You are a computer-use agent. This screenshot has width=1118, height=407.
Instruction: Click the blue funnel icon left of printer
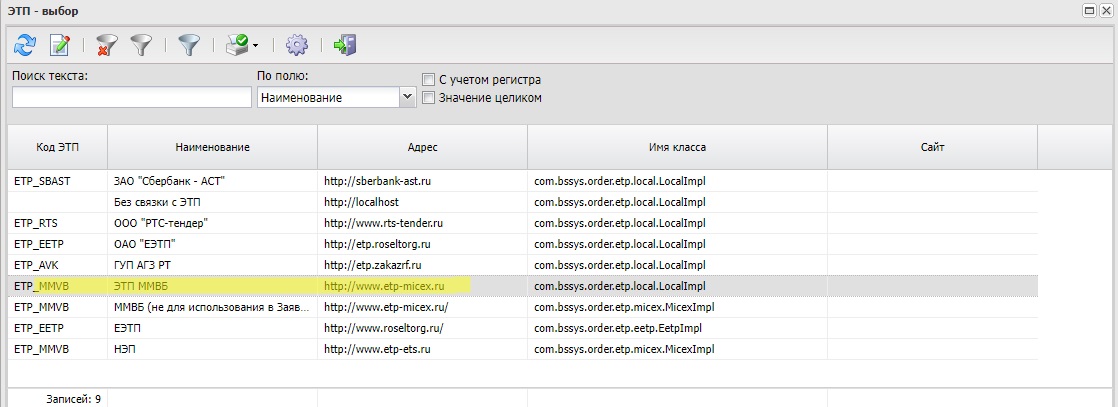189,45
